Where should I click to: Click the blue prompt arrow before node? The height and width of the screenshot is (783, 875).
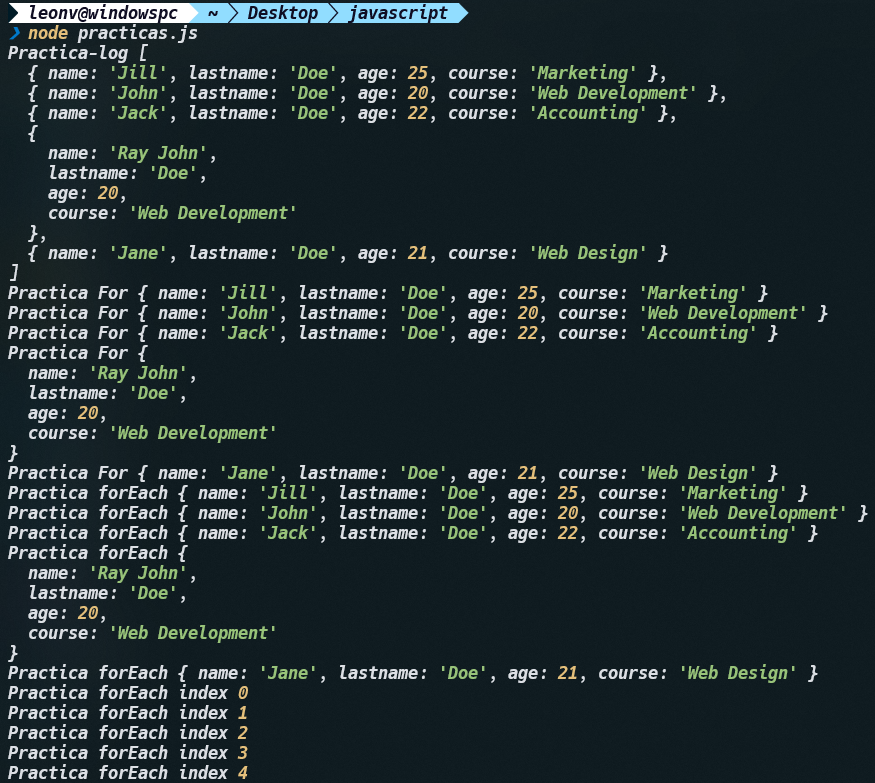tap(14, 33)
